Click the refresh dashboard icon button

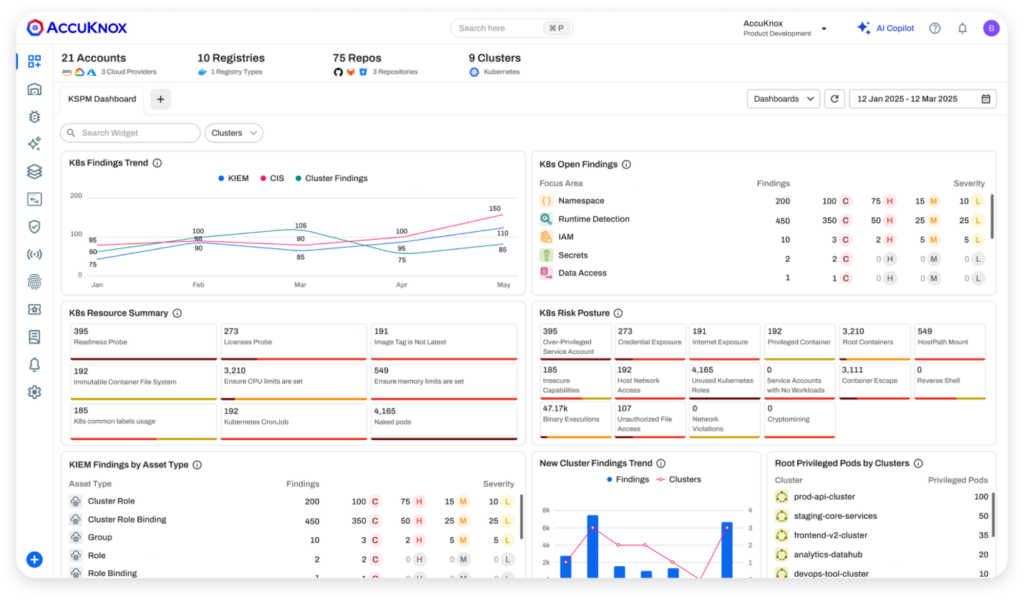click(834, 99)
